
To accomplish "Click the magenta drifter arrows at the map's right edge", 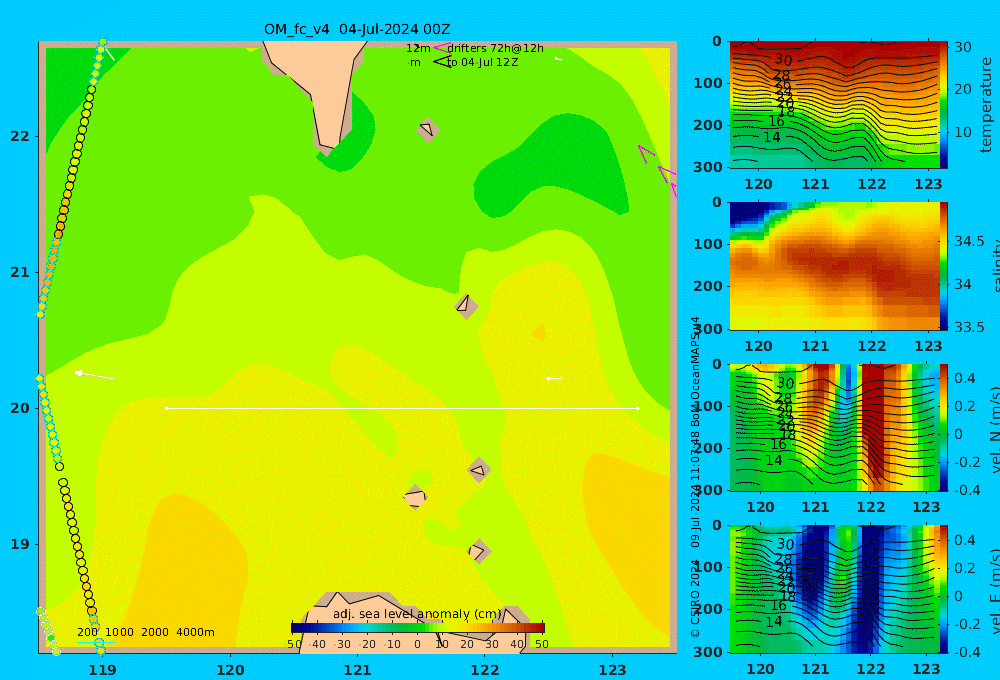I will [658, 170].
